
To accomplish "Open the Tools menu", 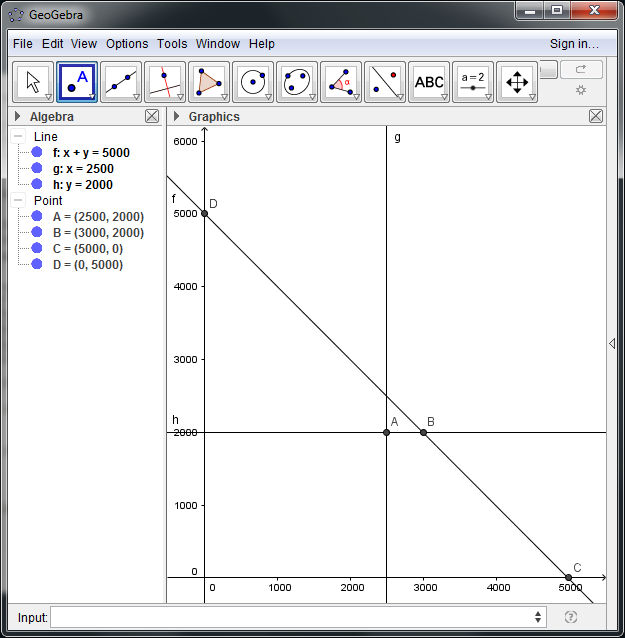I will [x=172, y=44].
